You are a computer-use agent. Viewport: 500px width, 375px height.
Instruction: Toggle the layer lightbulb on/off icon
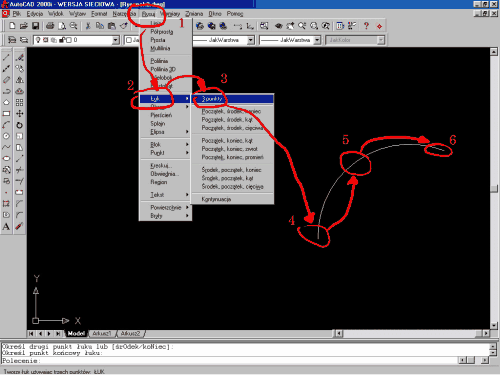click(x=38, y=40)
